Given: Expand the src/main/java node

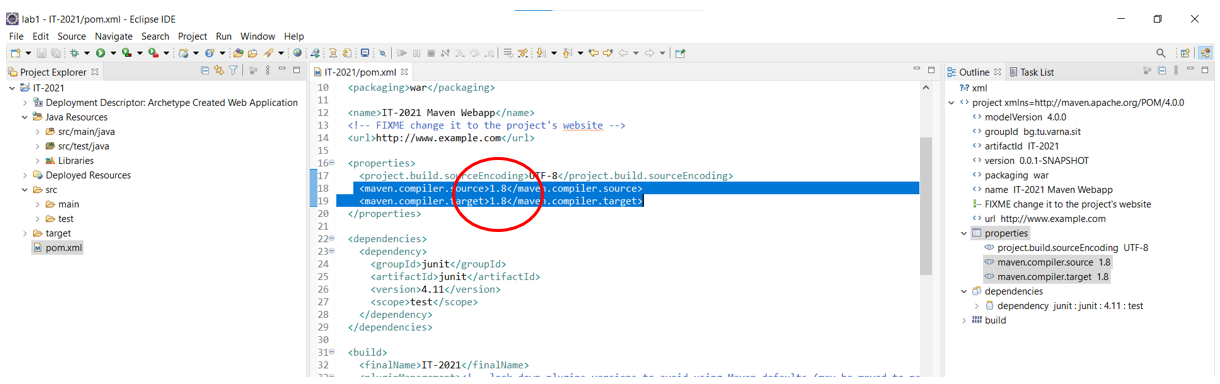Looking at the screenshot, I should [x=38, y=131].
